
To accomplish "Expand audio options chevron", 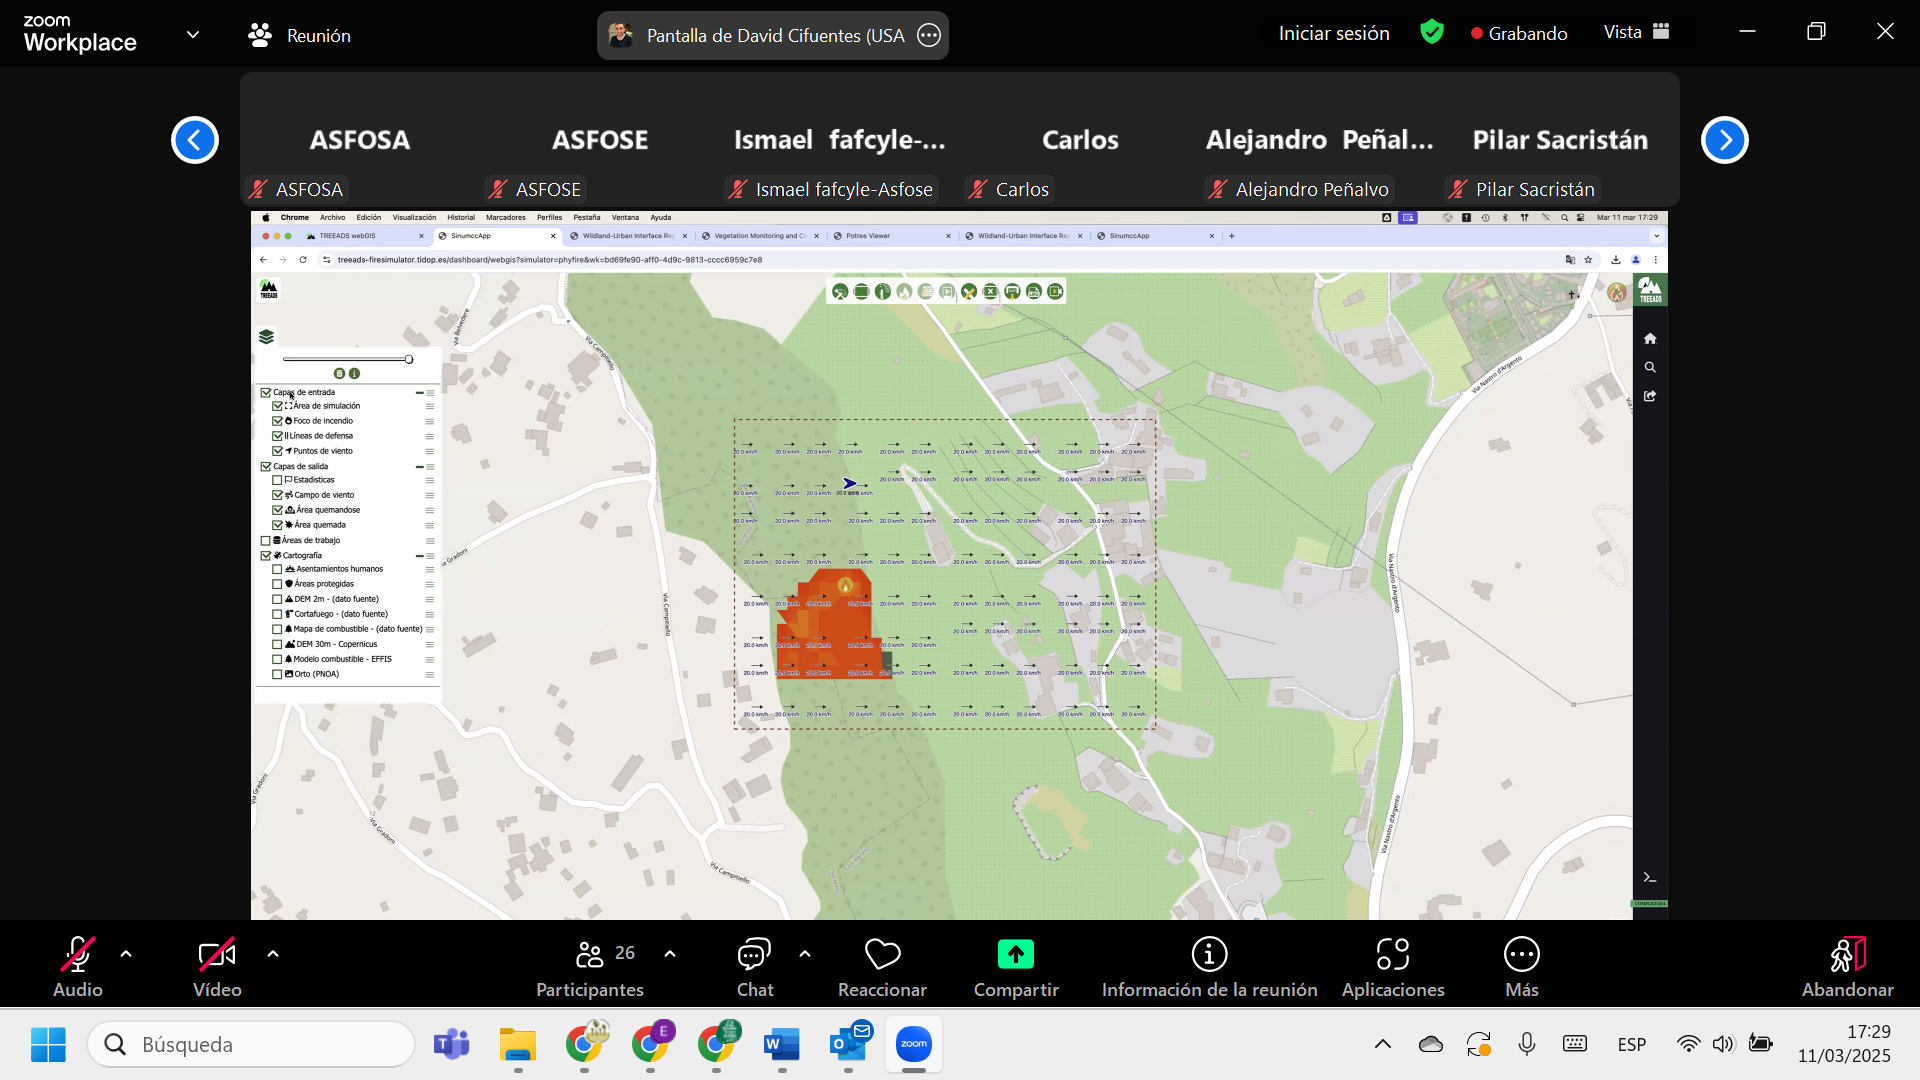I will (x=126, y=954).
